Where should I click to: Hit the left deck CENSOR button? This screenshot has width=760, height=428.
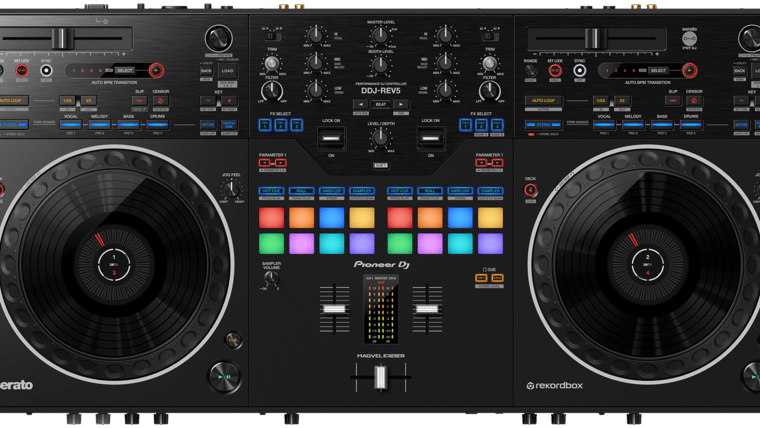160,101
